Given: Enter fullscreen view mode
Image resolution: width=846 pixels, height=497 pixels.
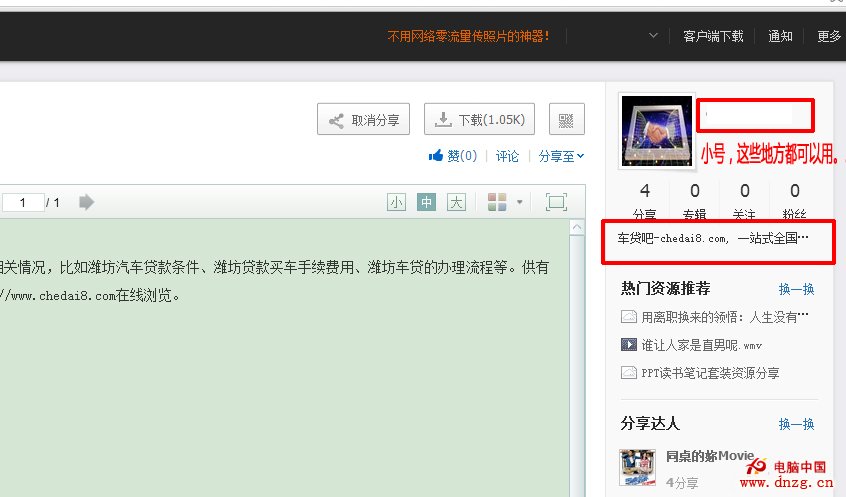Looking at the screenshot, I should pyautogui.click(x=556, y=202).
